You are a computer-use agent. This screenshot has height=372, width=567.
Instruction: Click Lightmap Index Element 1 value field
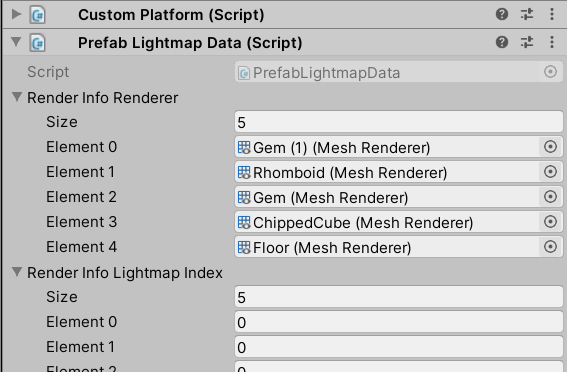(x=399, y=347)
